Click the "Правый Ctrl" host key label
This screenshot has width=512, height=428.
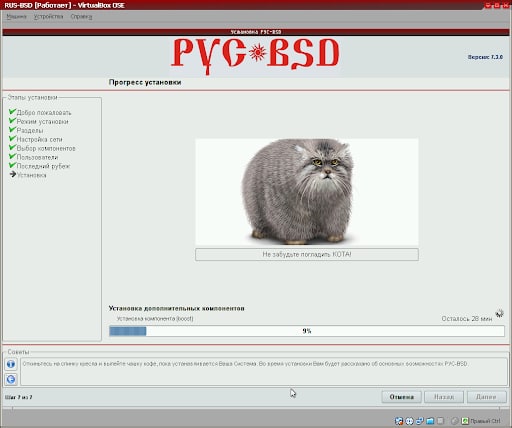point(485,421)
